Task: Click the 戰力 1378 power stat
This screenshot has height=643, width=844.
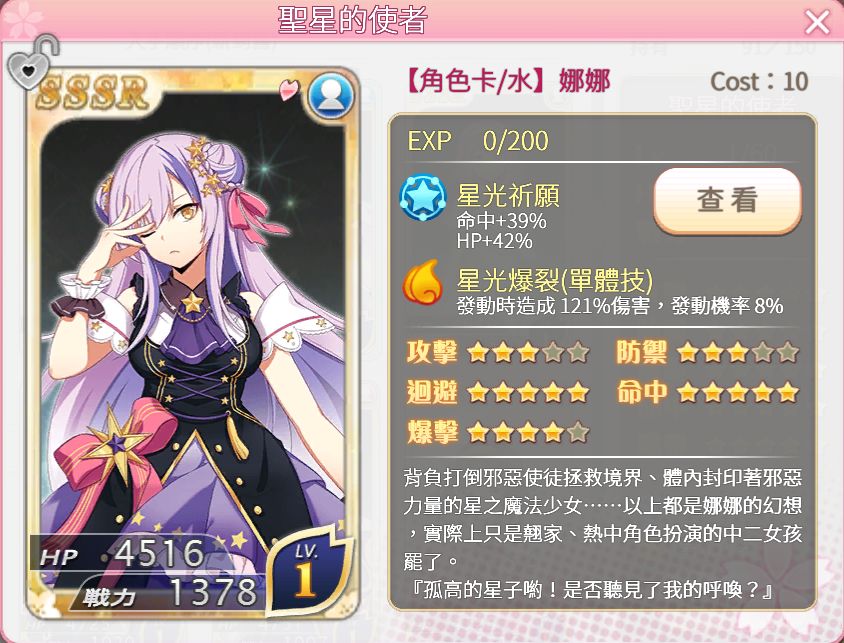Action: [170, 592]
